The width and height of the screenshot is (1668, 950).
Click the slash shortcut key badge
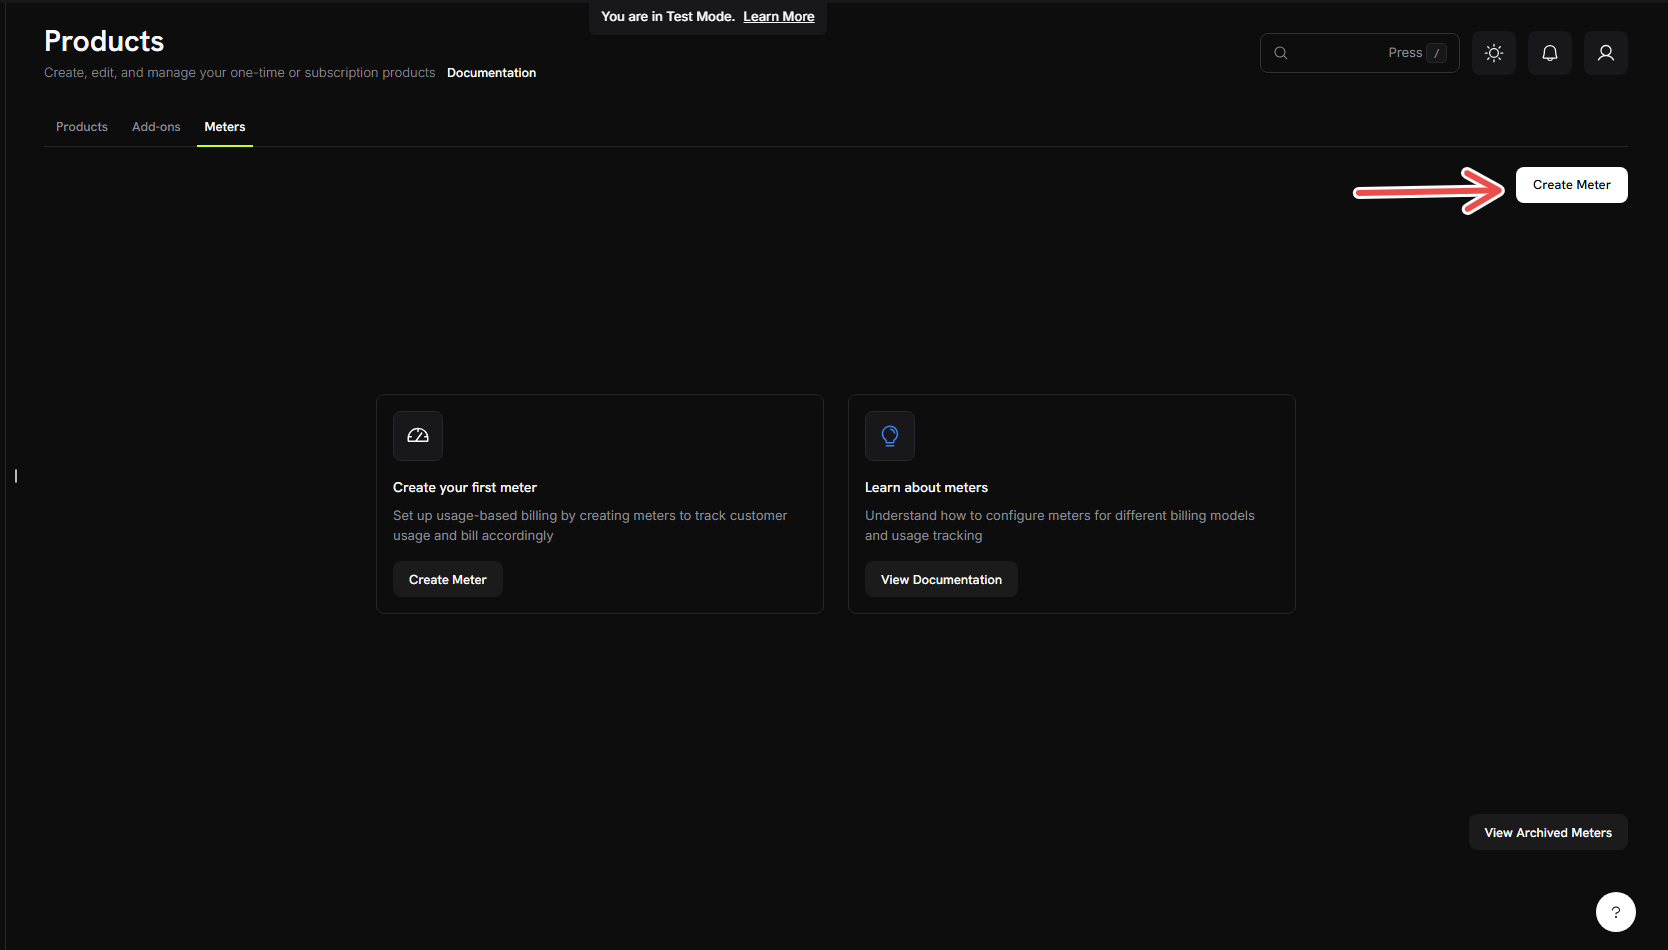pyautogui.click(x=1437, y=53)
